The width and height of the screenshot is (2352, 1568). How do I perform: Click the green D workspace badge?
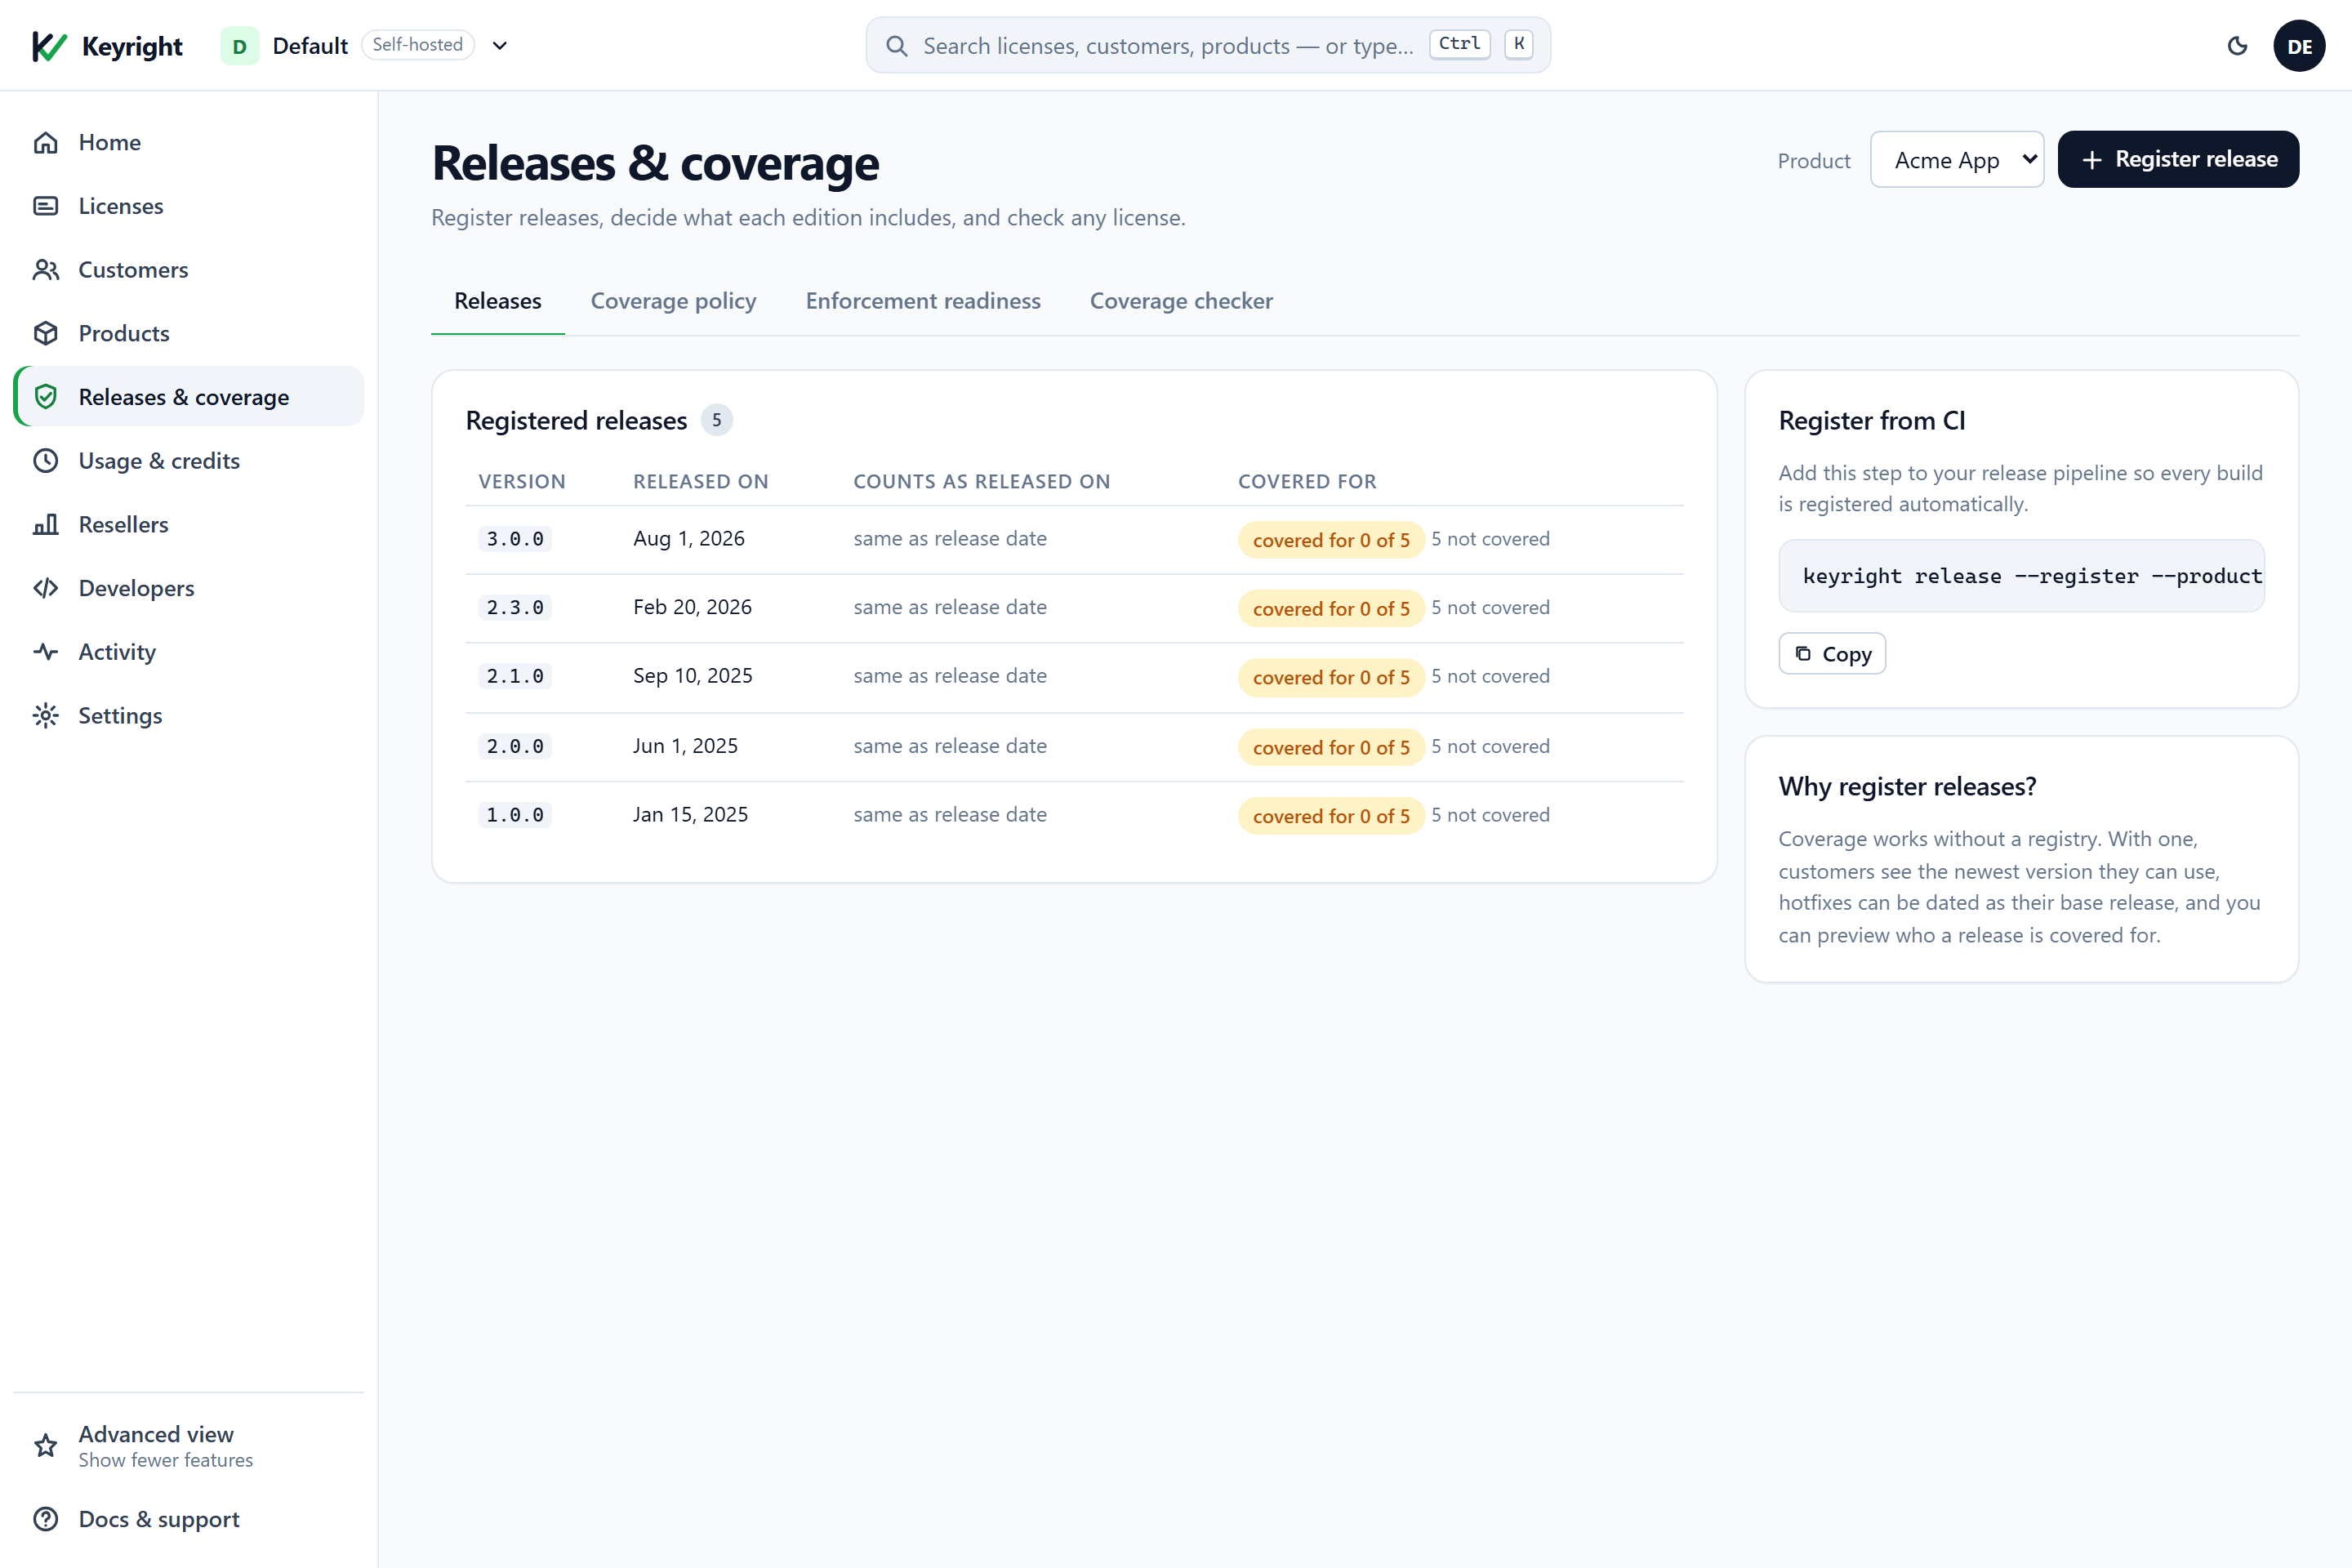[x=240, y=46]
